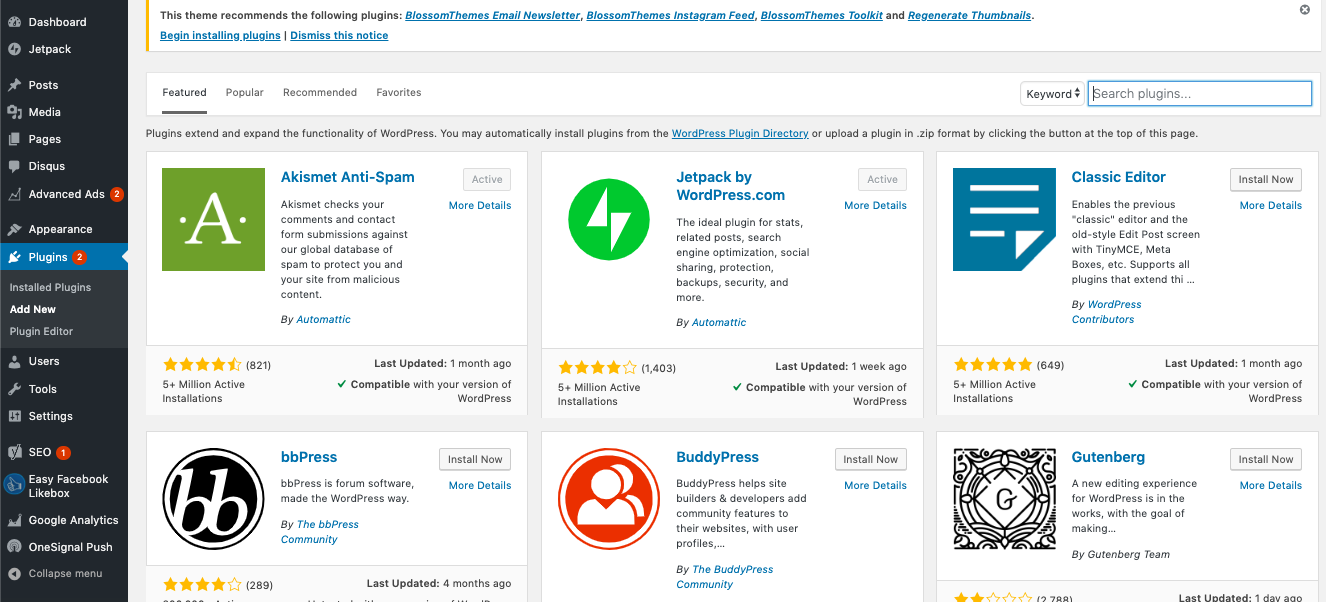Screen dimensions: 1326x602
Task: Click the OneSignal Push icon
Action: [14, 547]
